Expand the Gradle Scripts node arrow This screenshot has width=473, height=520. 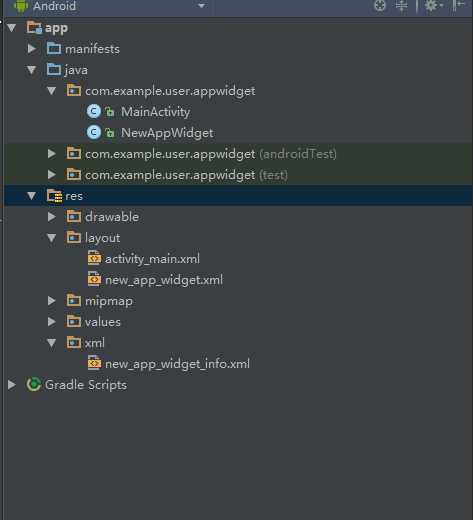pos(12,385)
